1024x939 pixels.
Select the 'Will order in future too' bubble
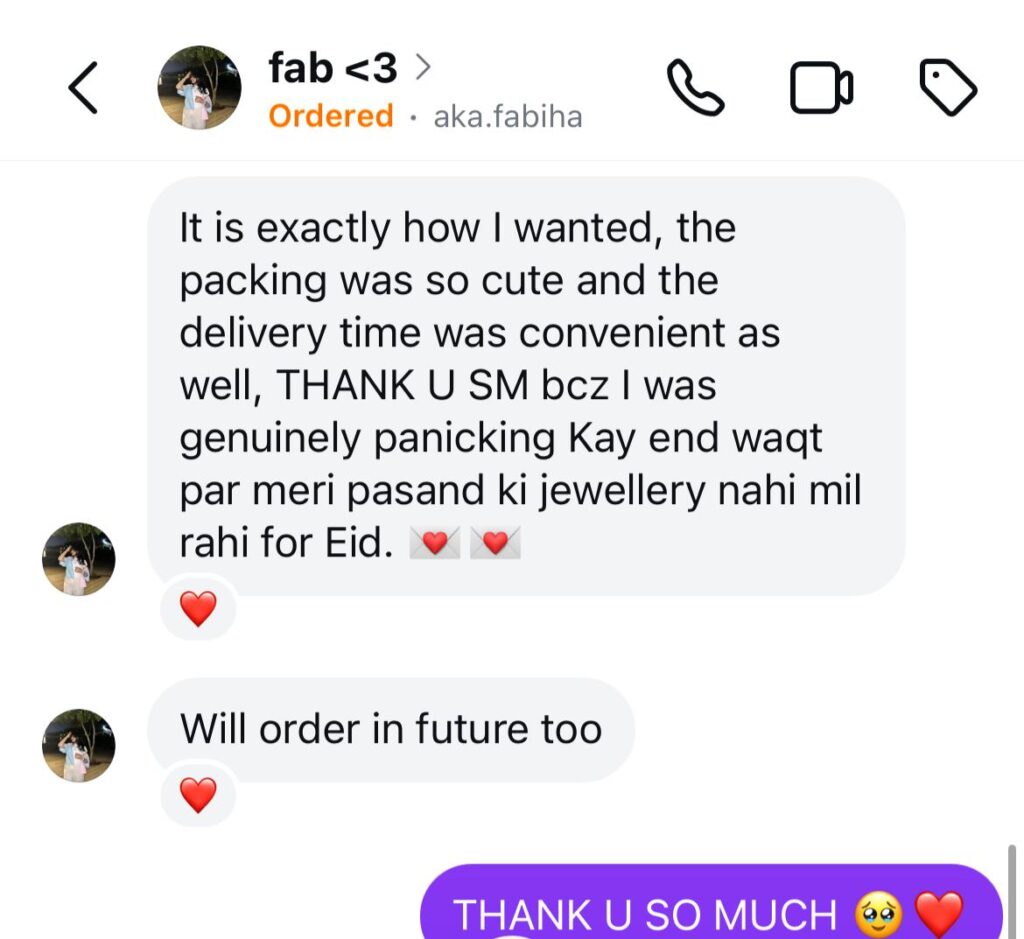coord(391,729)
